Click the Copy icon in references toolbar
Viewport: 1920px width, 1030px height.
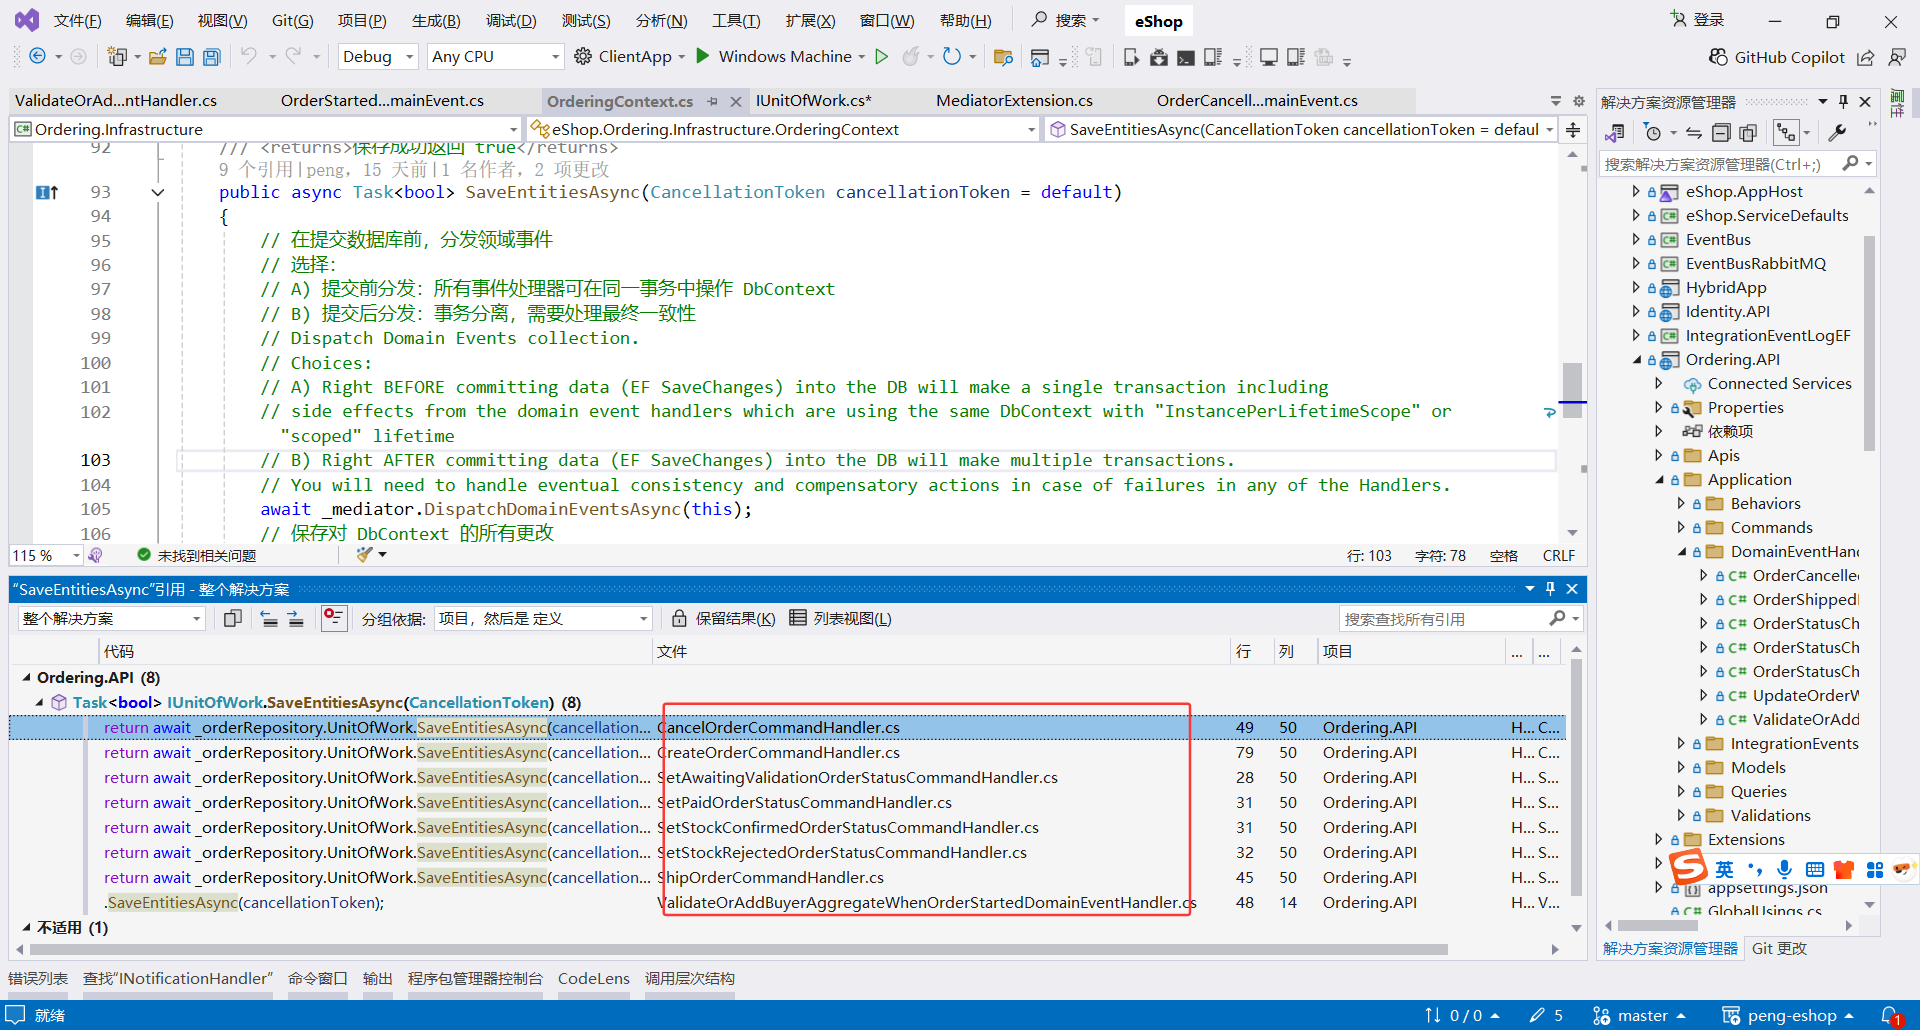pyautogui.click(x=233, y=618)
